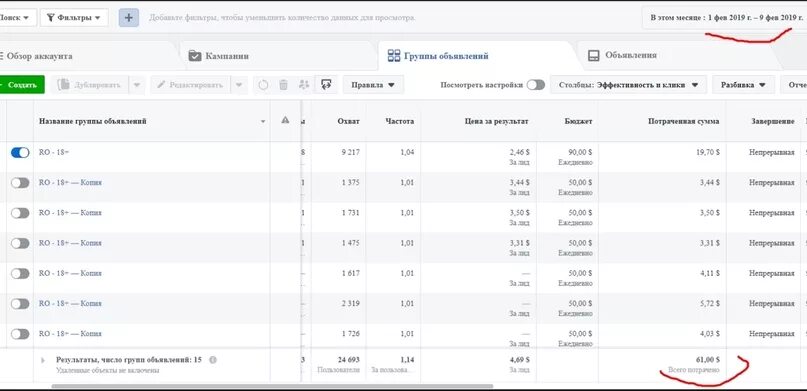The height and width of the screenshot is (391, 807).
Task: Enable the ad set toggle in the 2 319 reach row
Action: (x=20, y=304)
